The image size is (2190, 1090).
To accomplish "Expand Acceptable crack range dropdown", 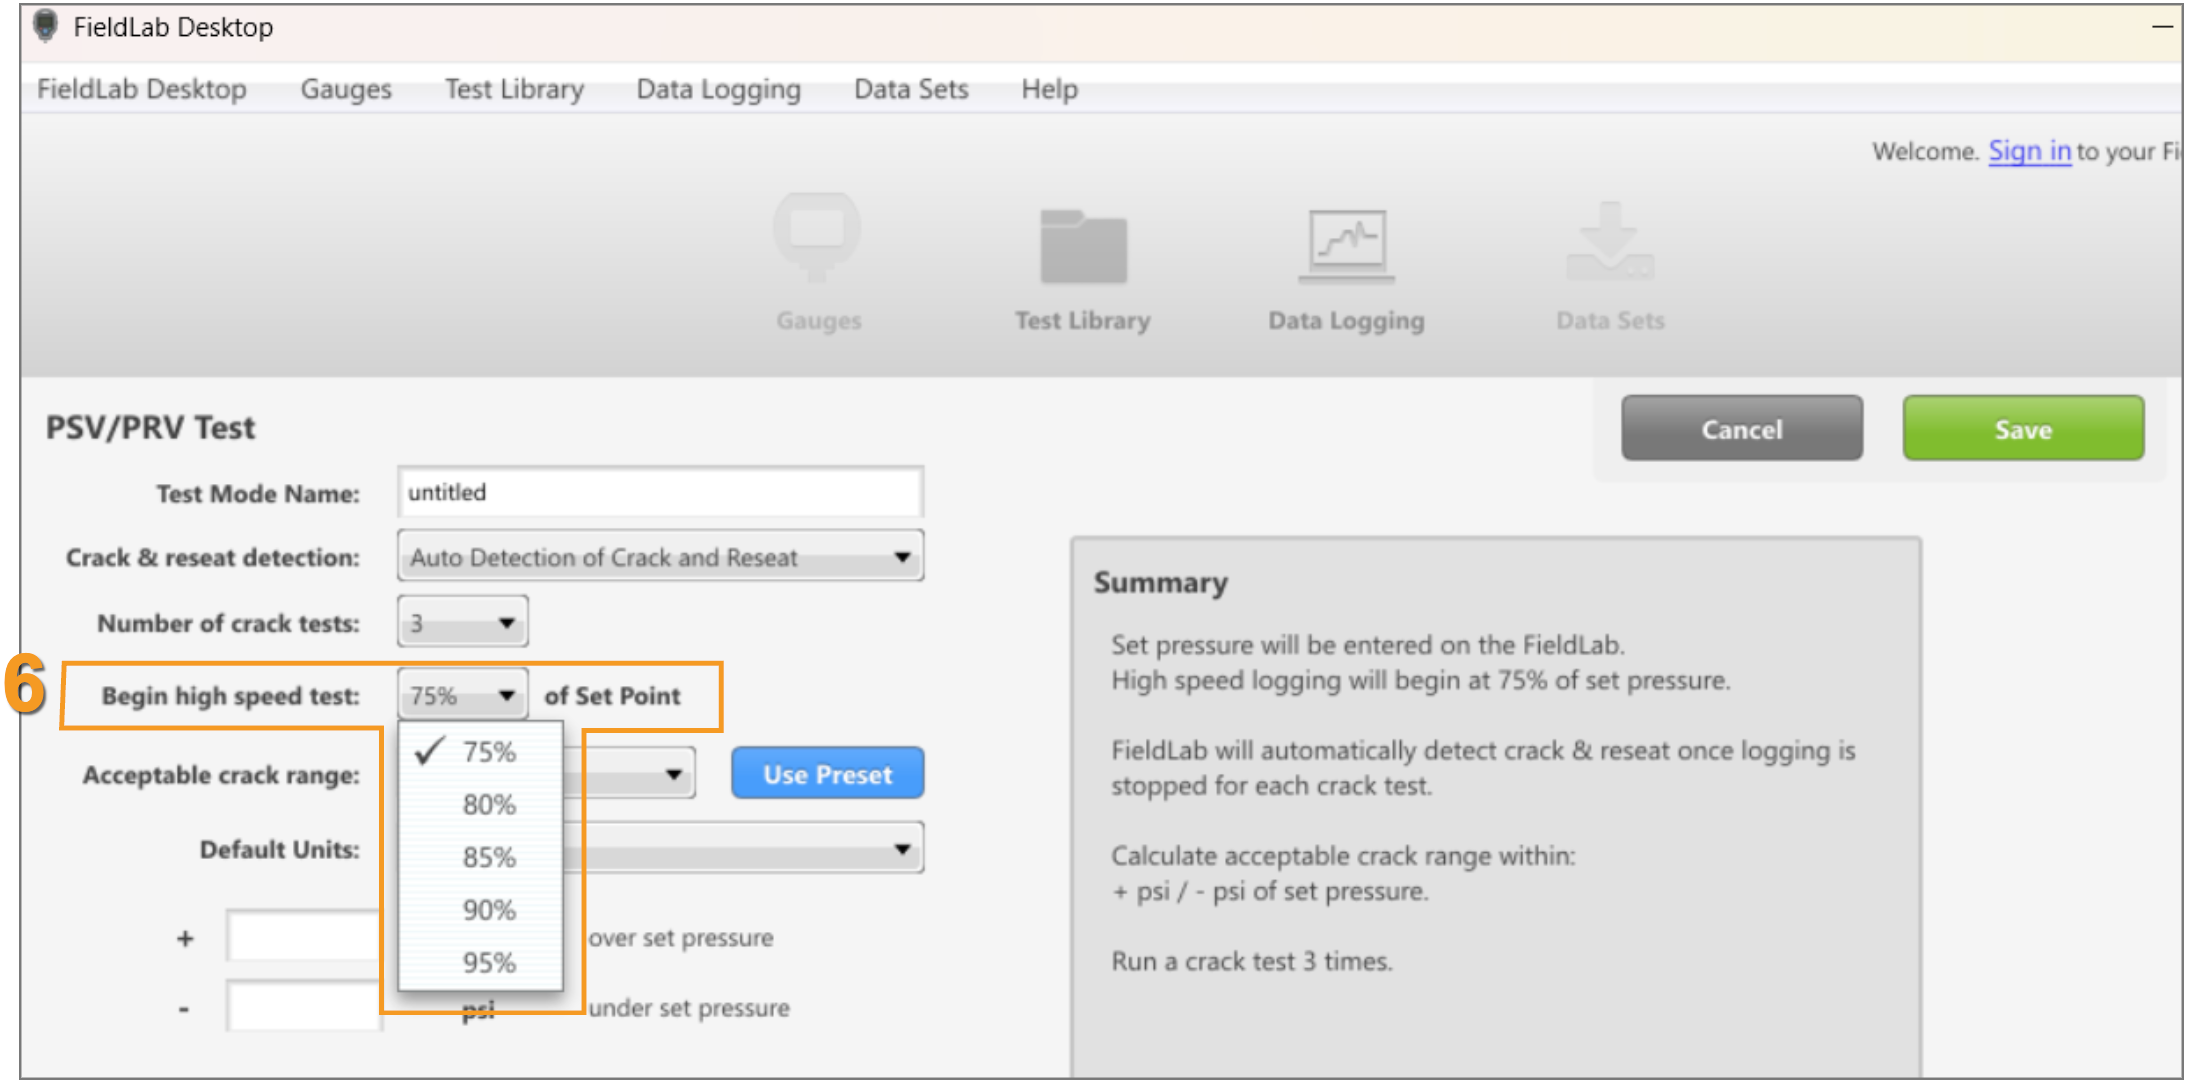I will (x=674, y=774).
